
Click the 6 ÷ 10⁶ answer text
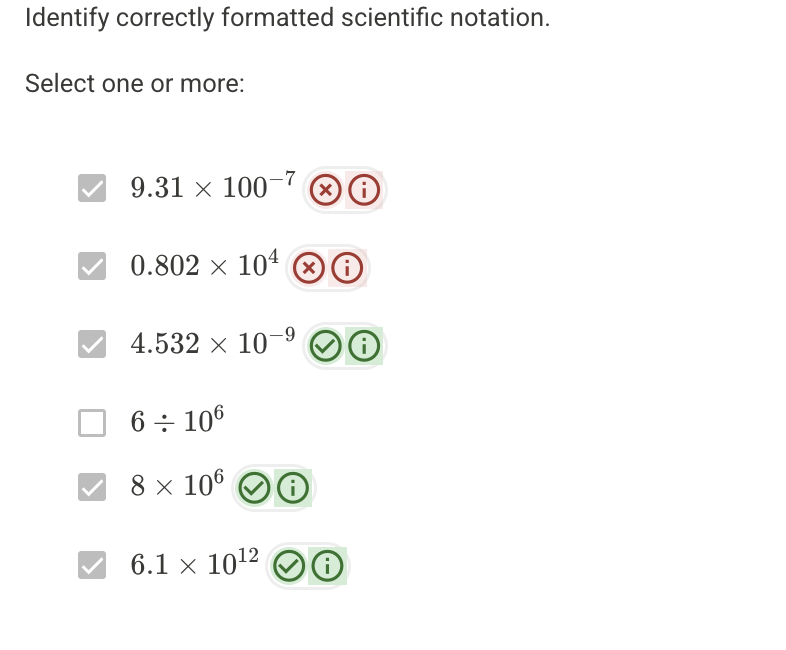tap(177, 422)
